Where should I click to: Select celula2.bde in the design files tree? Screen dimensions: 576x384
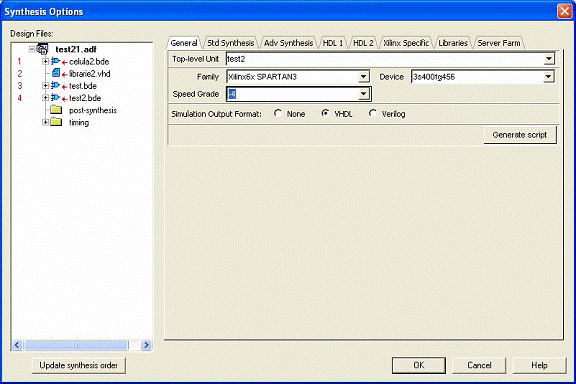(89, 61)
